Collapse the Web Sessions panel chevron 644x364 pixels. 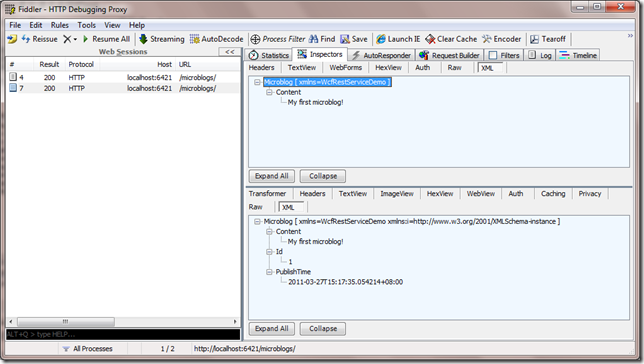(x=230, y=52)
